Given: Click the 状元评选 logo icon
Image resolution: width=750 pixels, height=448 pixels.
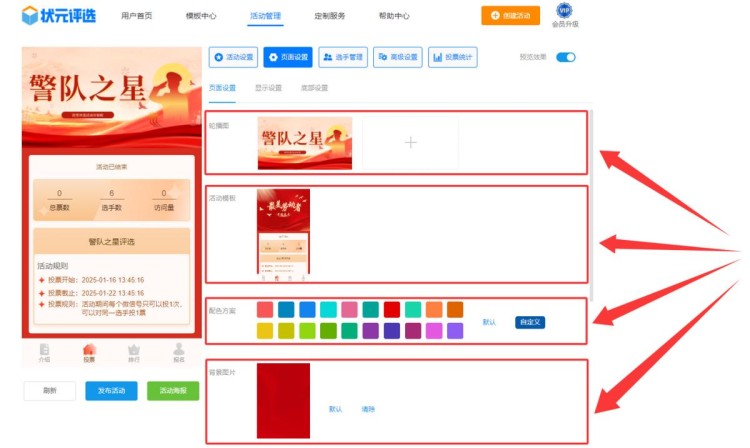Looking at the screenshot, I should (31, 15).
